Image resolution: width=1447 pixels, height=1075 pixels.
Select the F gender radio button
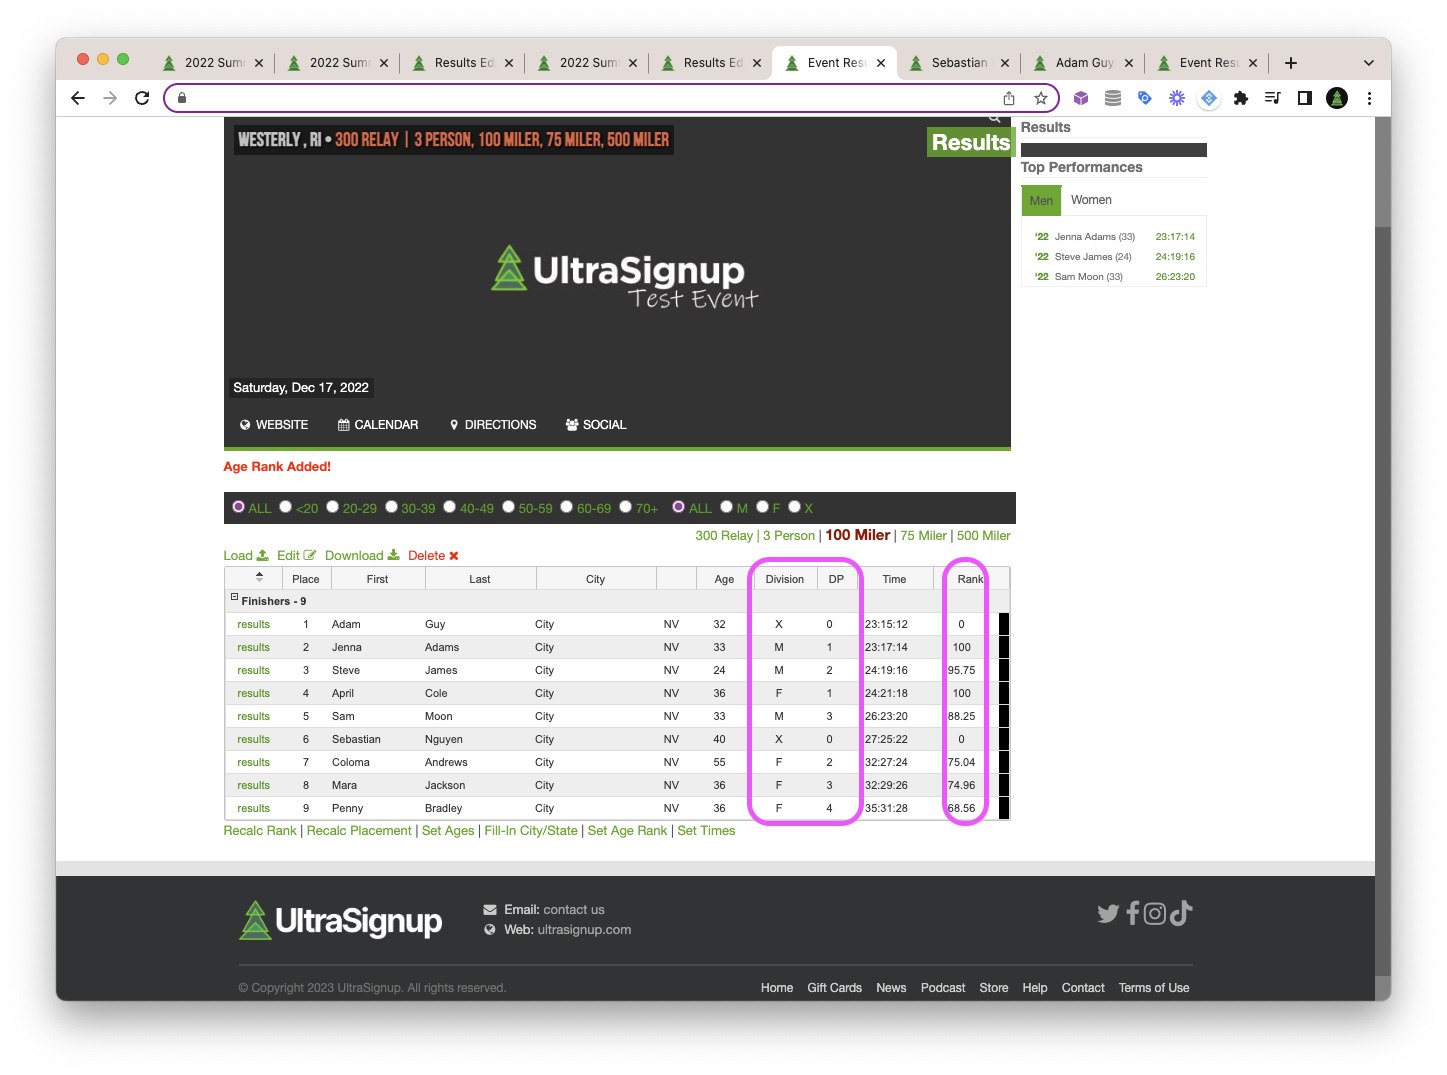(x=762, y=507)
